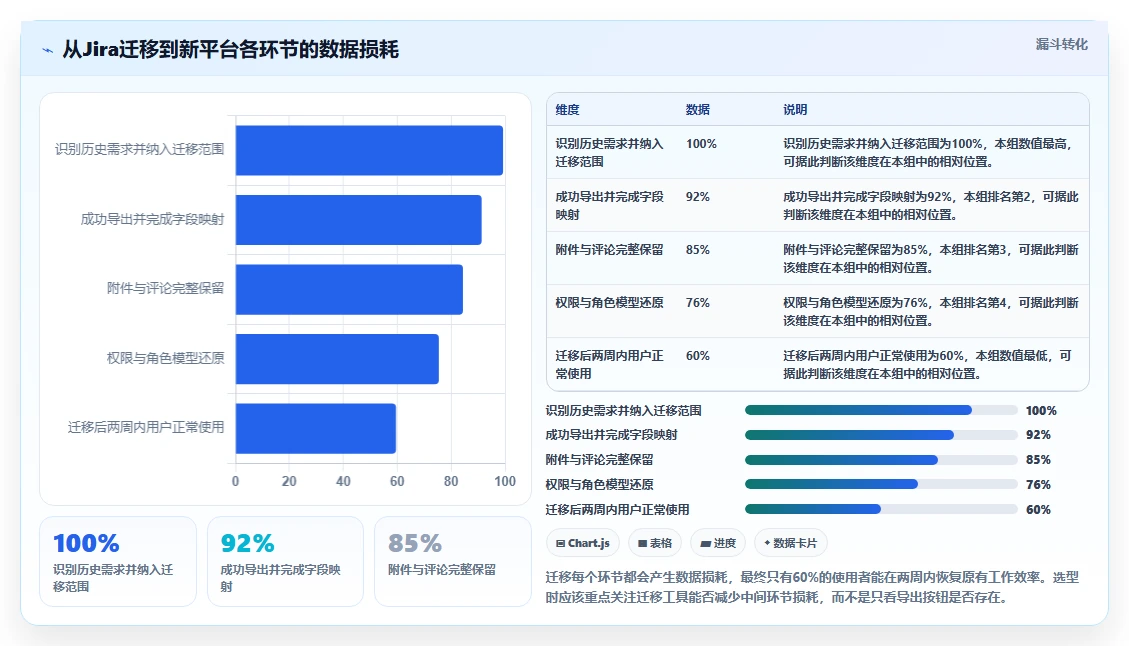Click the chart bar for 权限与角色模型还原
This screenshot has width=1129, height=646.
tap(337, 359)
